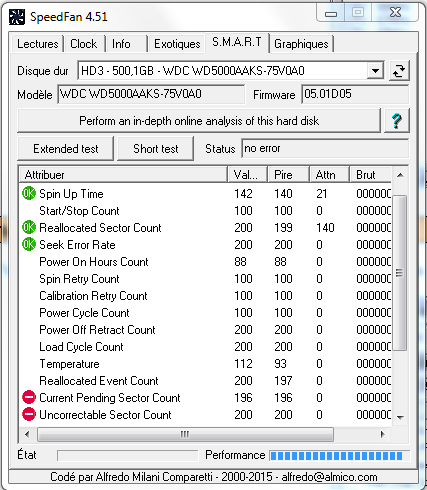Open the blue question mark help button
The image size is (427, 490).
[x=397, y=121]
